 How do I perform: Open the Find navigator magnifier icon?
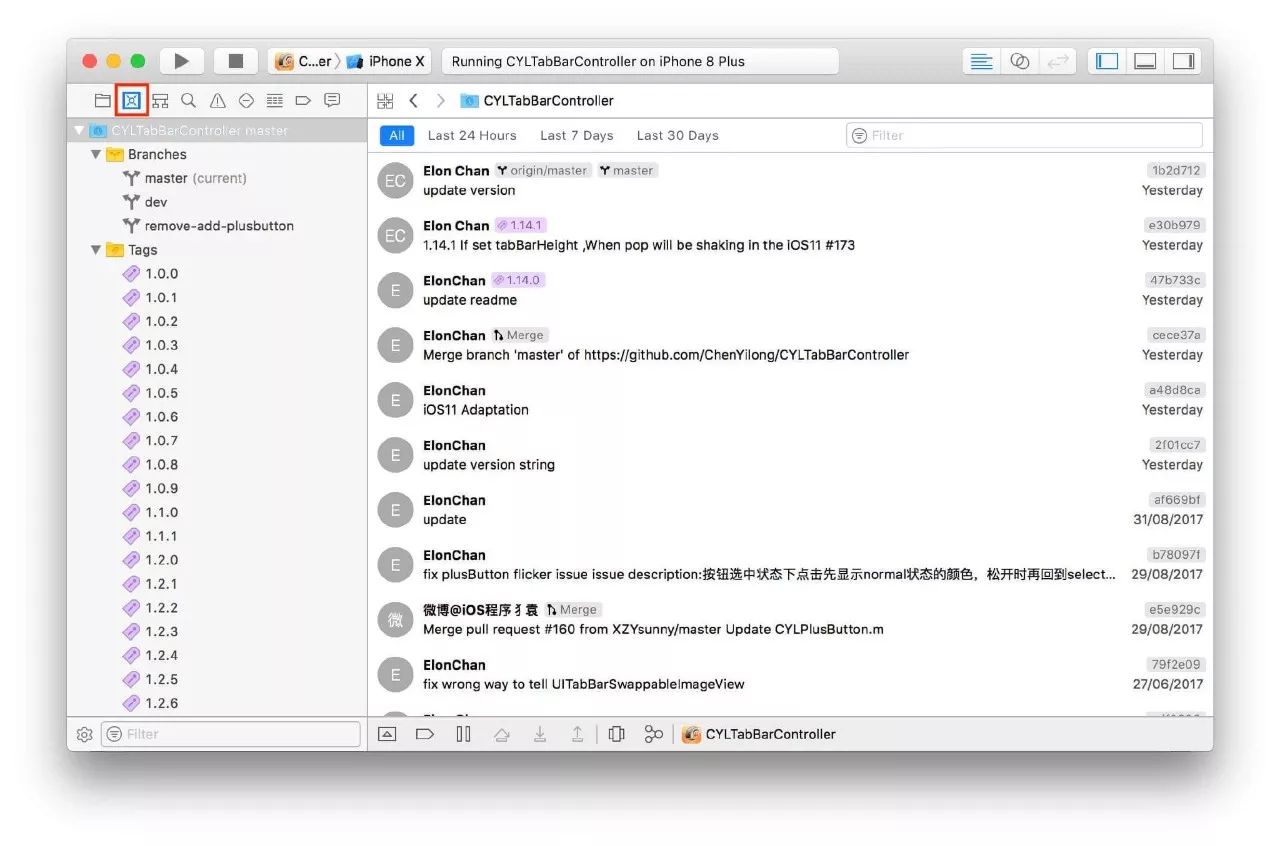click(188, 101)
